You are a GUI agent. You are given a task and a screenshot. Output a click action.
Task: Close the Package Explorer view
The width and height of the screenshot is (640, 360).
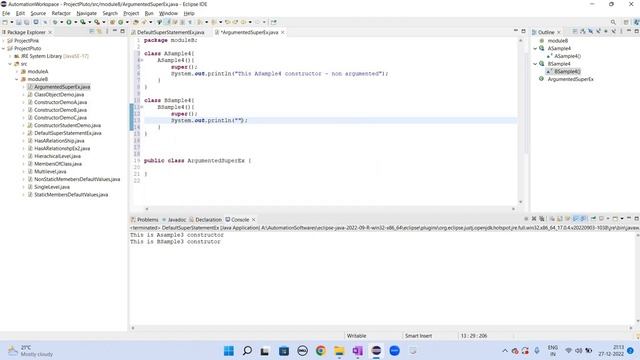coord(50,32)
